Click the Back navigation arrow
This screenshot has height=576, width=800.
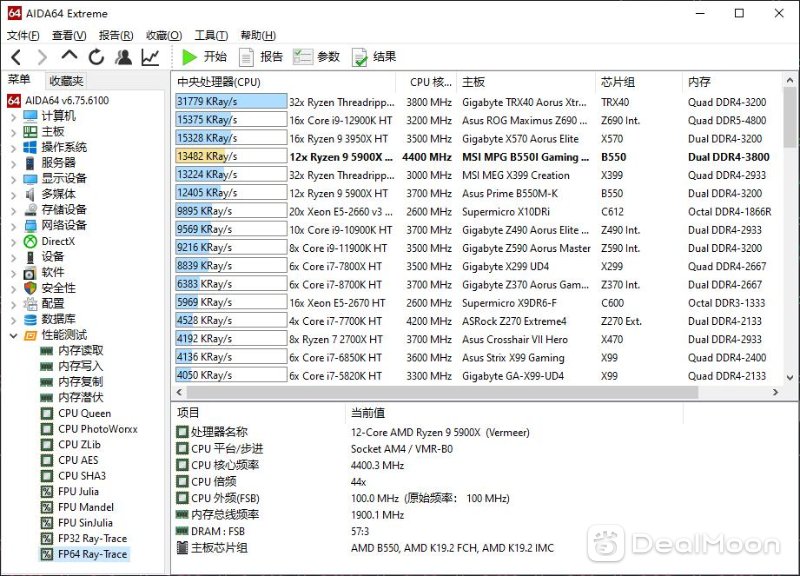pyautogui.click(x=16, y=57)
